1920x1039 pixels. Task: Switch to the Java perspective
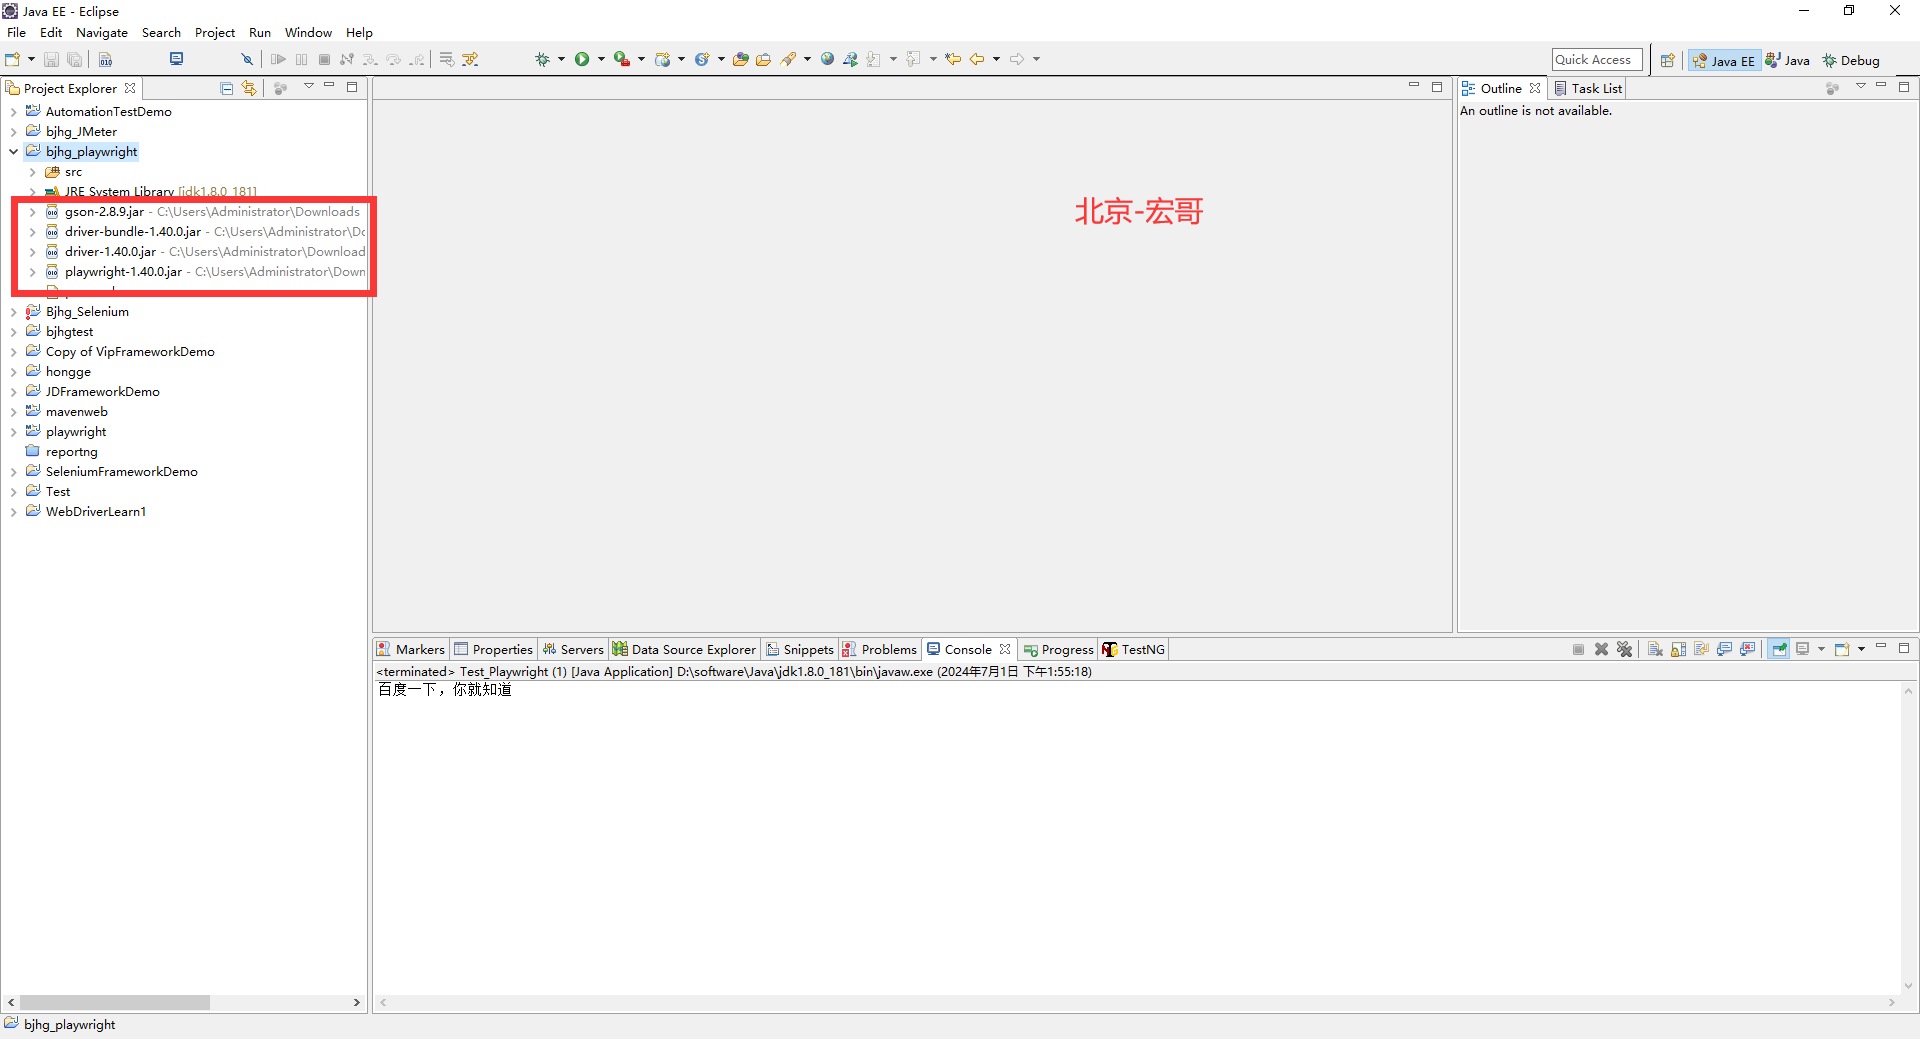(1788, 61)
